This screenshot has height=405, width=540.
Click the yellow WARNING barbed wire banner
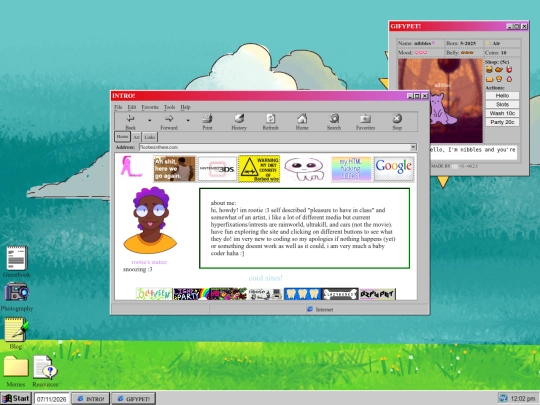(x=259, y=169)
